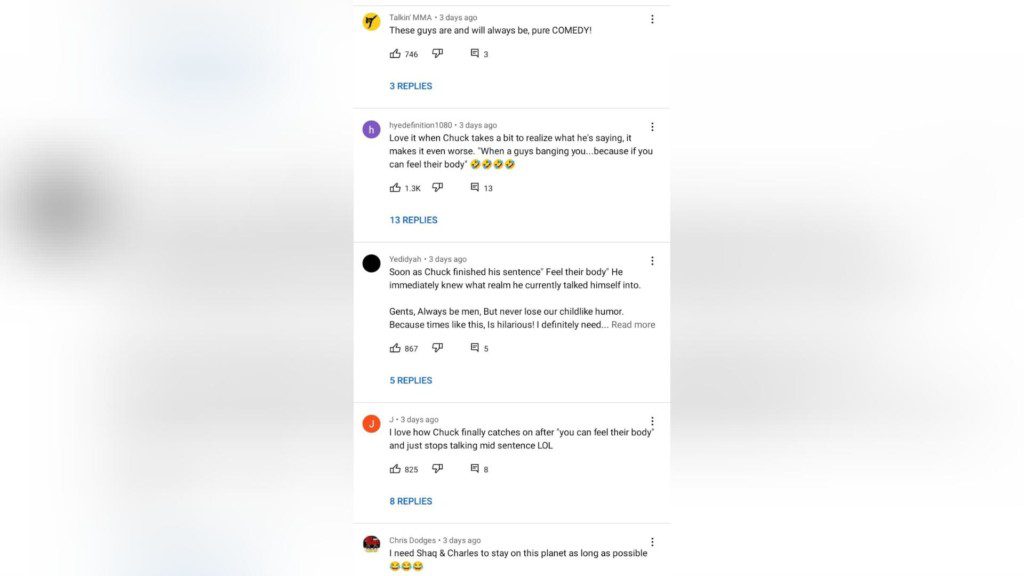Click Read more on Yedidyah's comment
The height and width of the screenshot is (576, 1024).
click(x=633, y=325)
